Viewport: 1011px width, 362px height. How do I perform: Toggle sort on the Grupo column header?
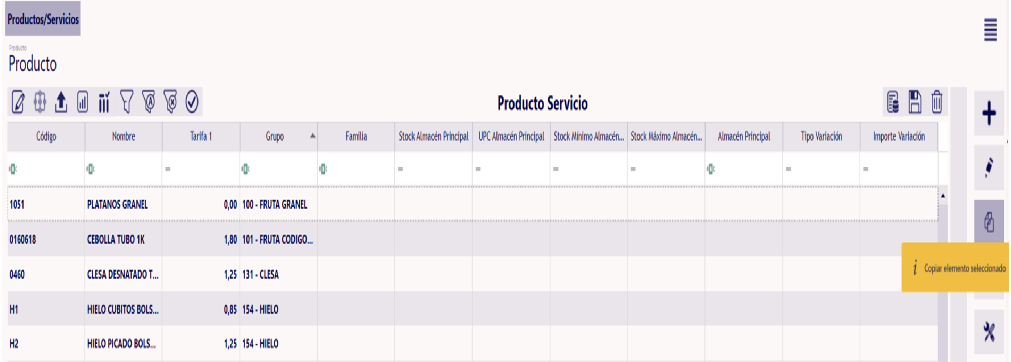(x=279, y=136)
